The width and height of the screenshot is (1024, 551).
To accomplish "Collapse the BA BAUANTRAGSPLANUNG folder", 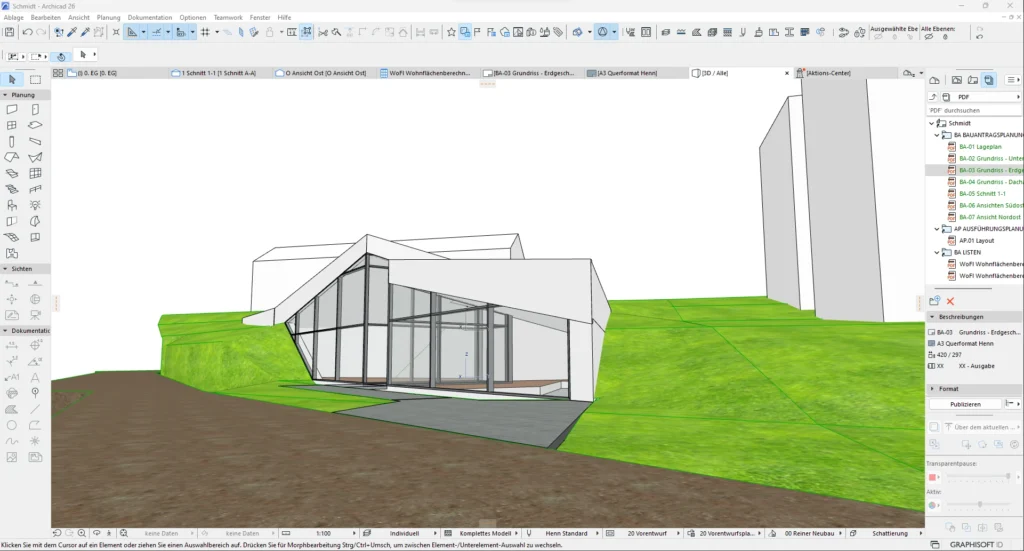I will tap(937, 135).
